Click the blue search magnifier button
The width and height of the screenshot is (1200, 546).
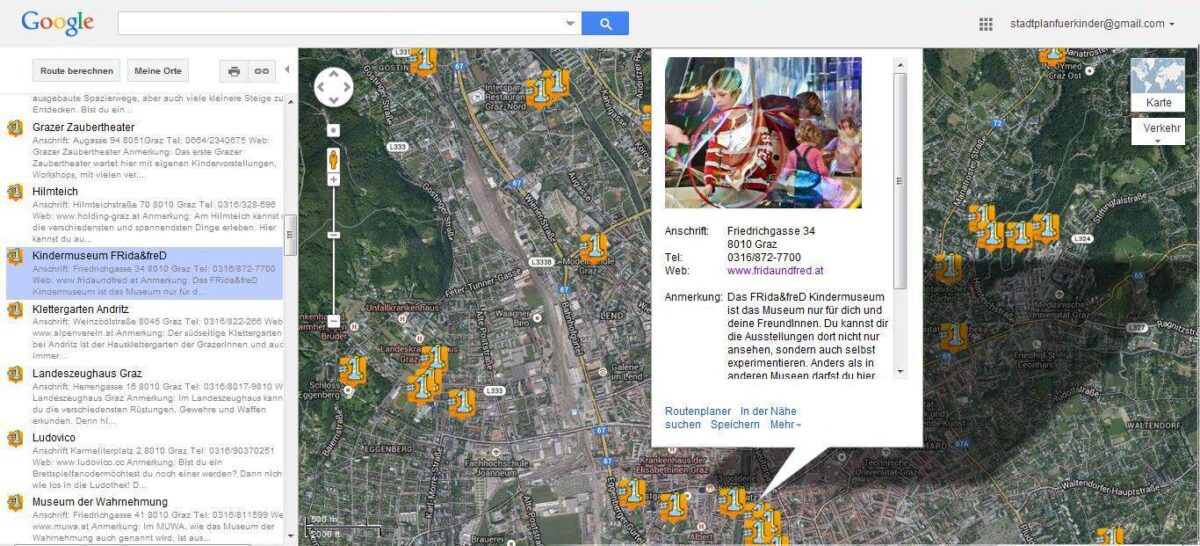pyautogui.click(x=605, y=24)
